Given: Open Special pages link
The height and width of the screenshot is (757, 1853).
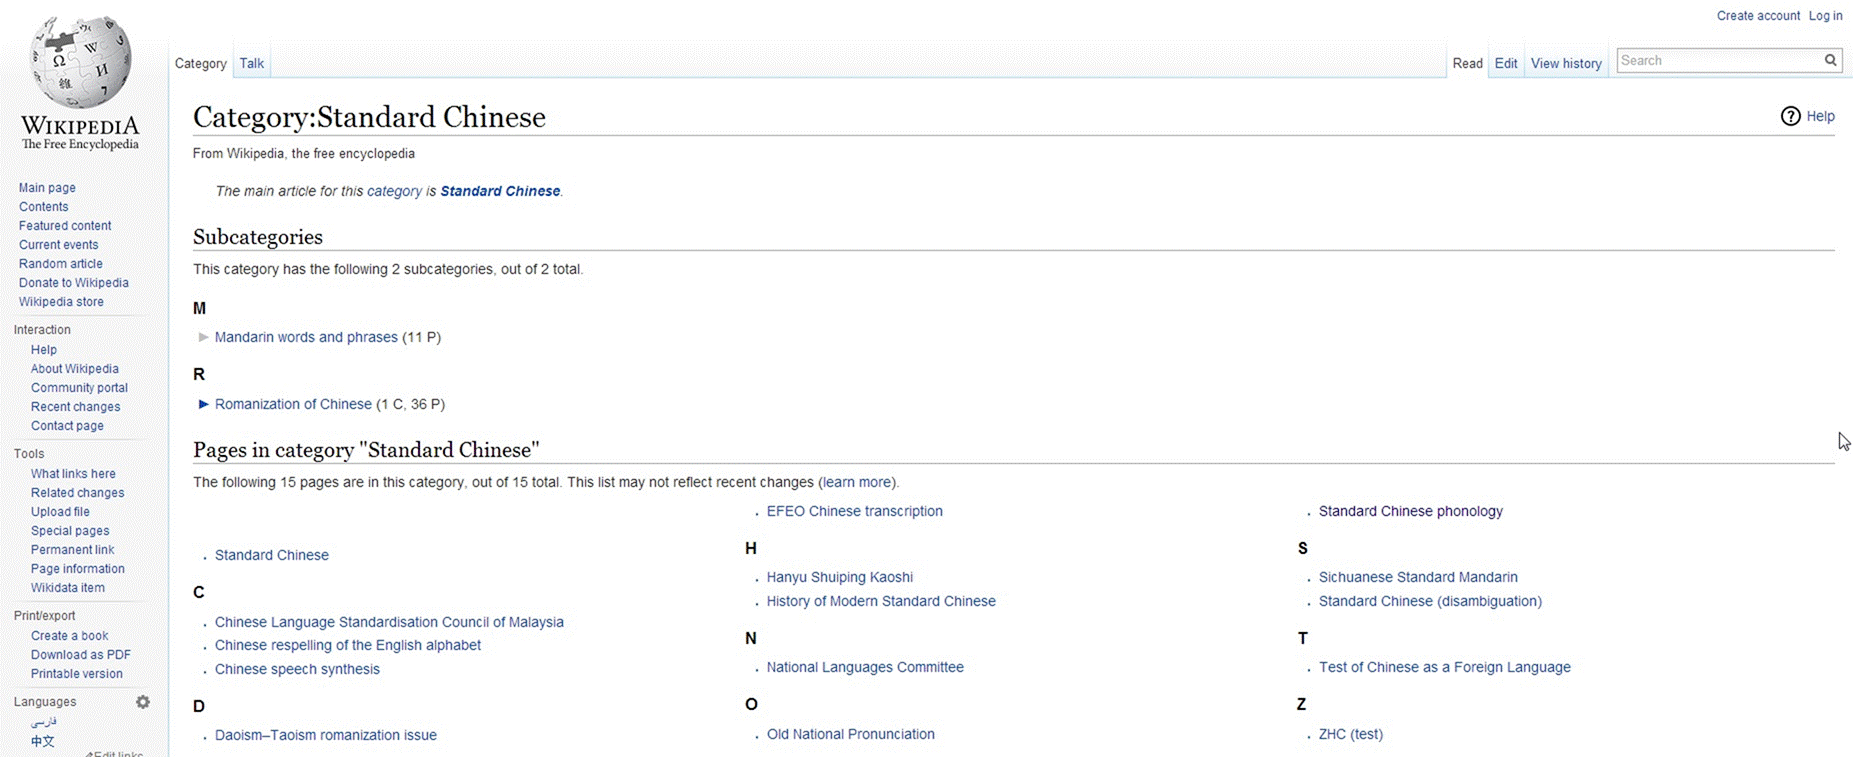Looking at the screenshot, I should [x=70, y=531].
